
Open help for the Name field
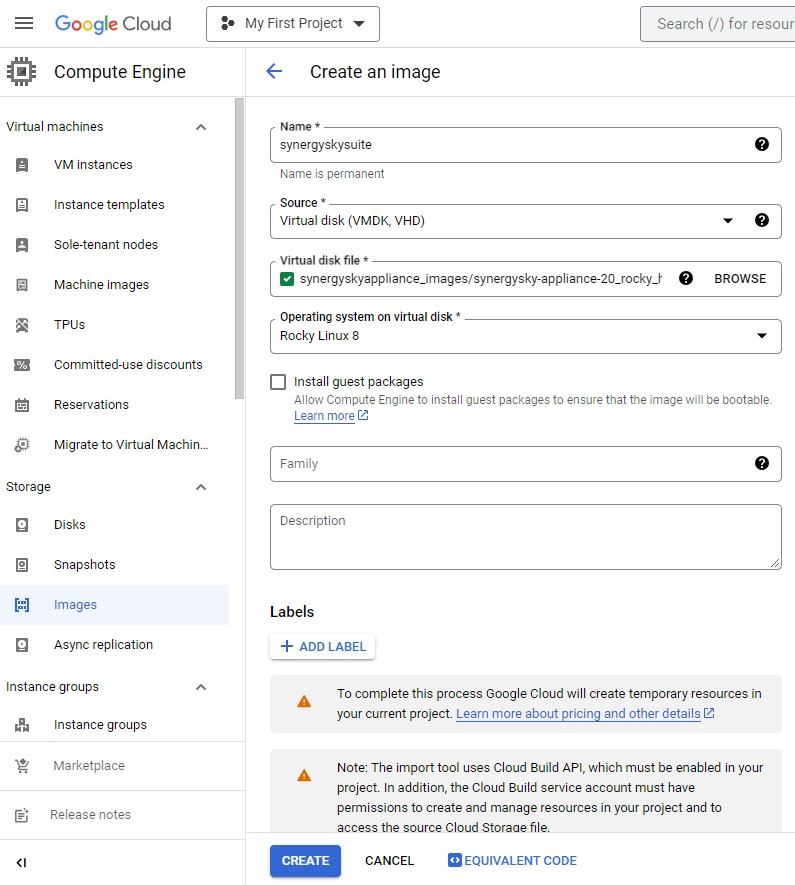(762, 144)
